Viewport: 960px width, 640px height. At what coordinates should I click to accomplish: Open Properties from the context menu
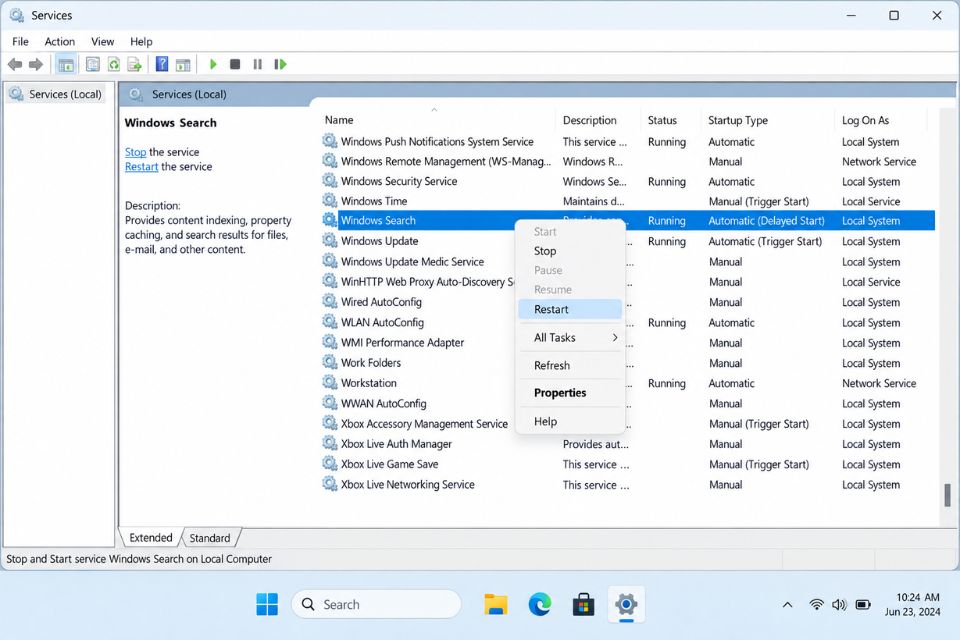570,393
